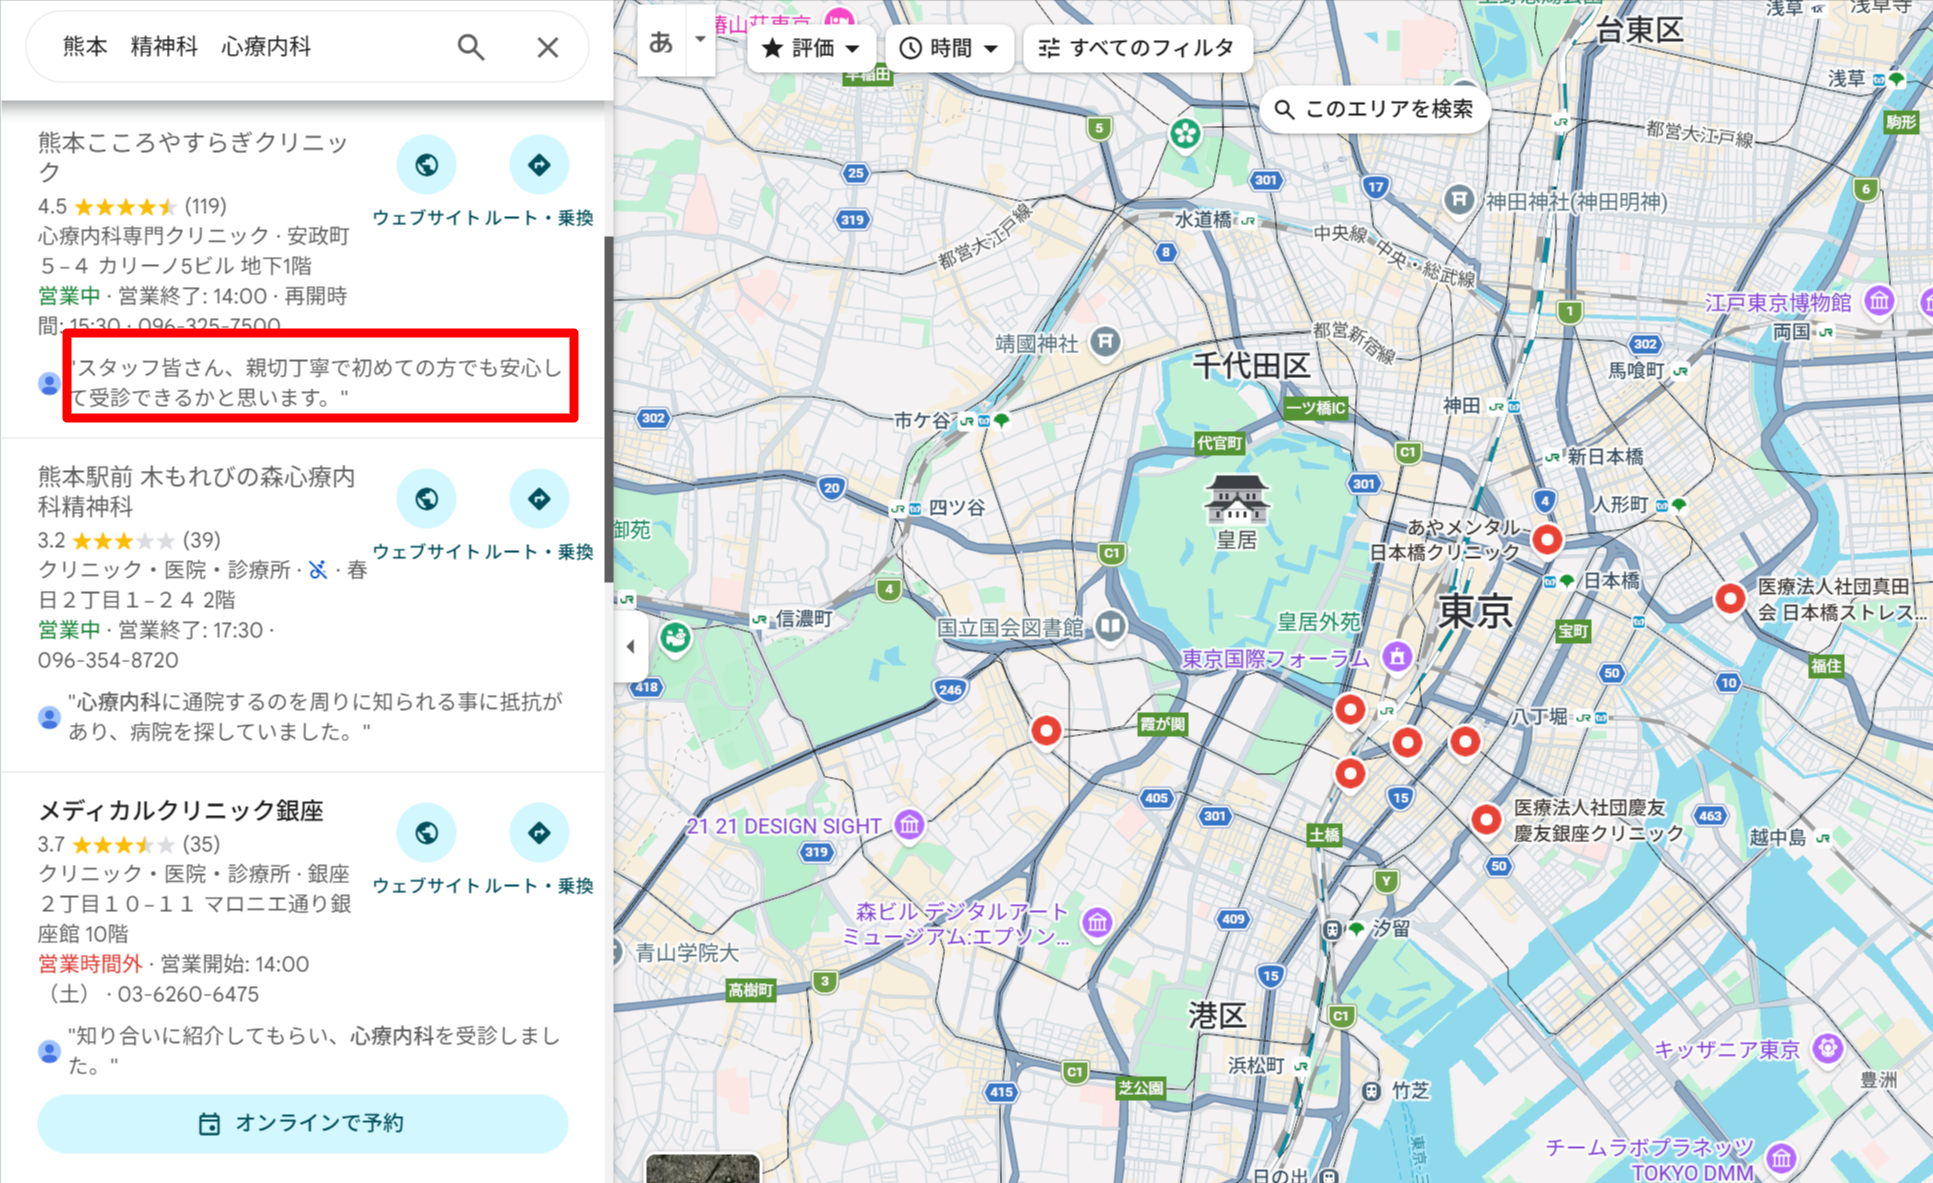Click the directions icon for メディカルクリニック銀座
1933x1183 pixels.
tap(539, 832)
